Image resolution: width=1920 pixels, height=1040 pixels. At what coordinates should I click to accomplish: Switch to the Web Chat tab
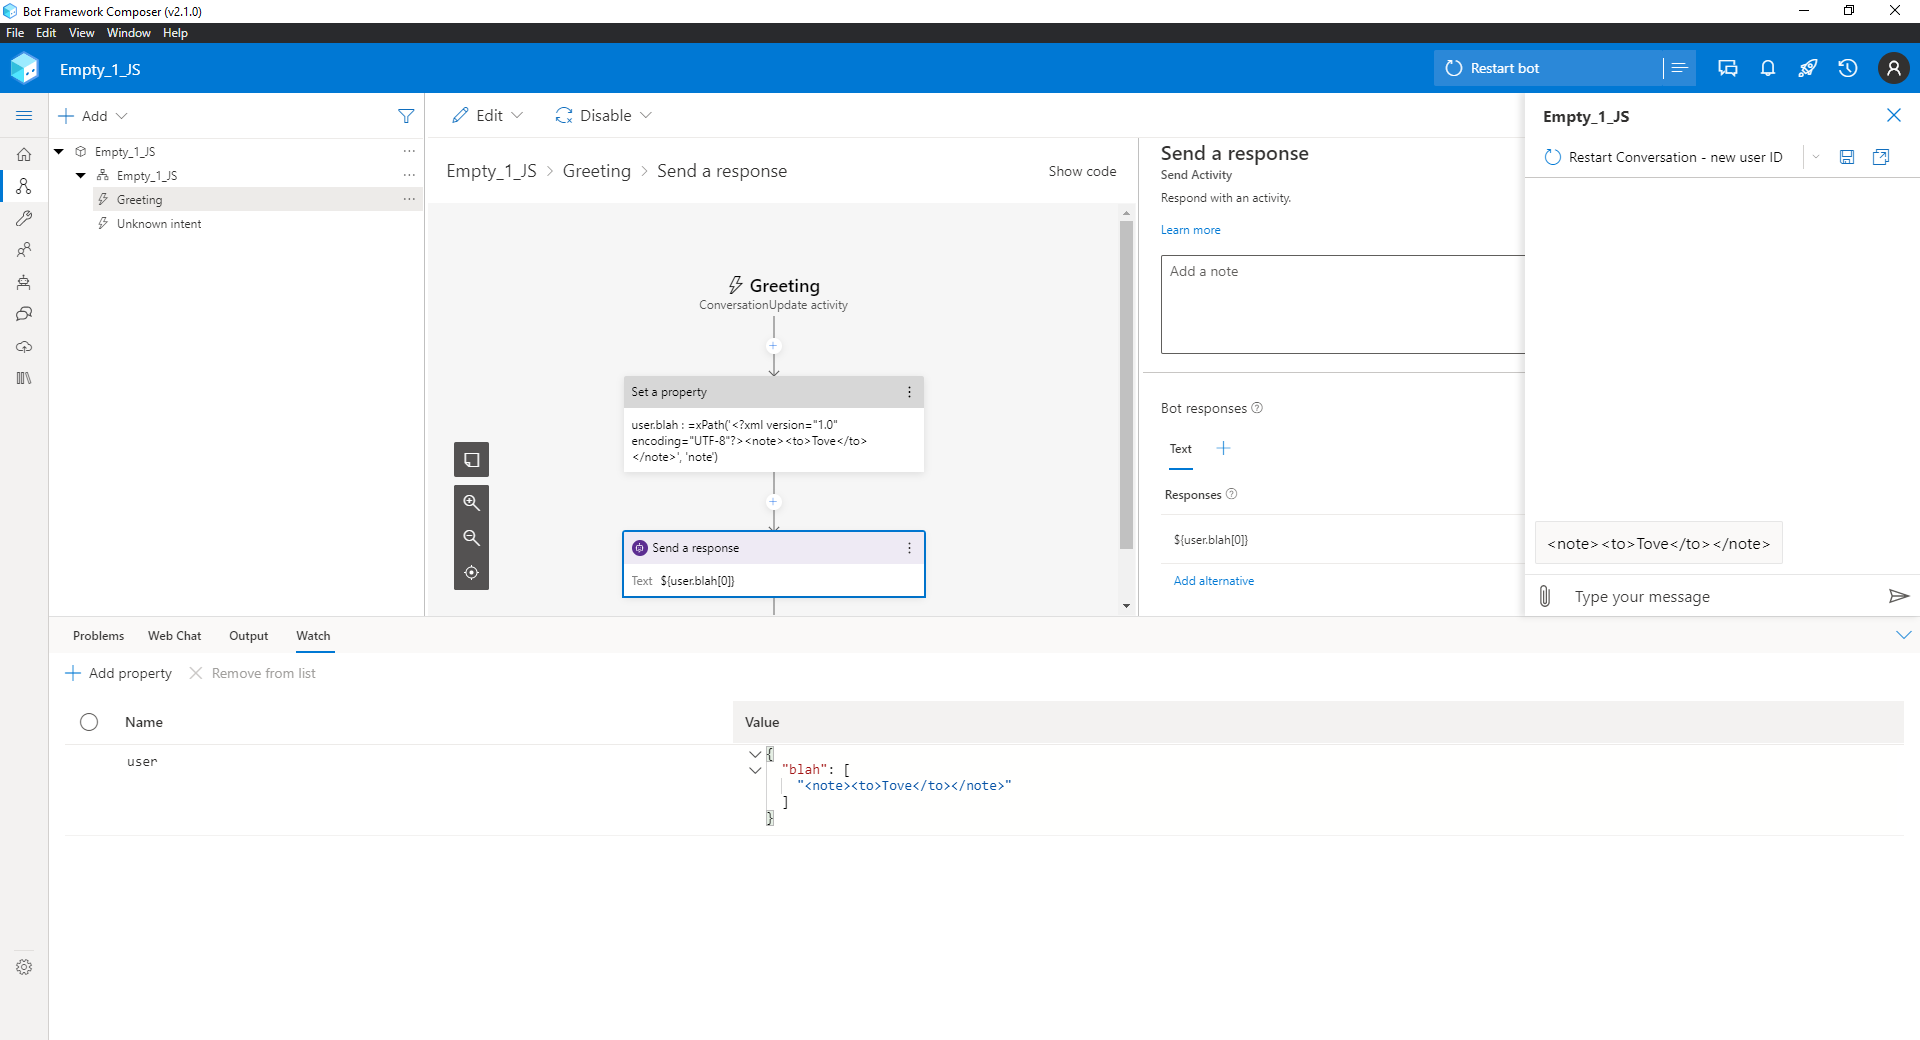(x=174, y=636)
